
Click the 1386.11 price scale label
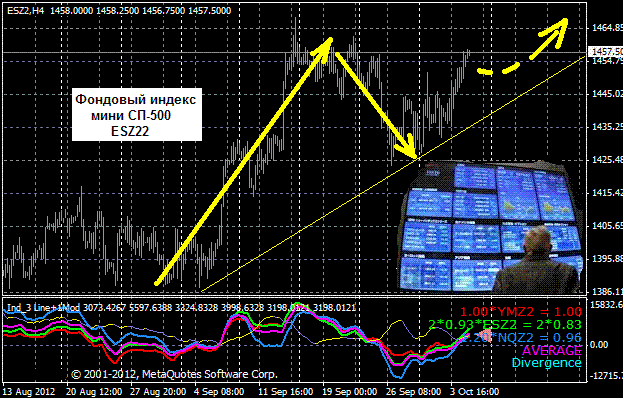607,292
